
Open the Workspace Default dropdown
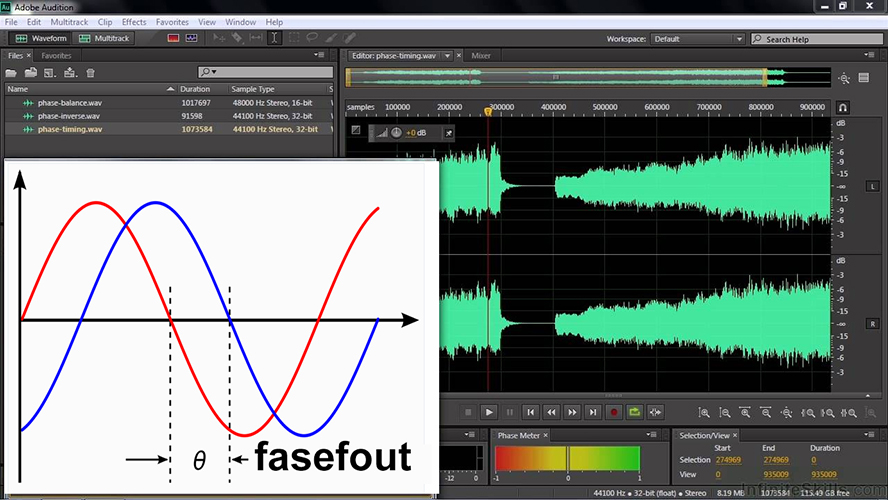[x=698, y=39]
